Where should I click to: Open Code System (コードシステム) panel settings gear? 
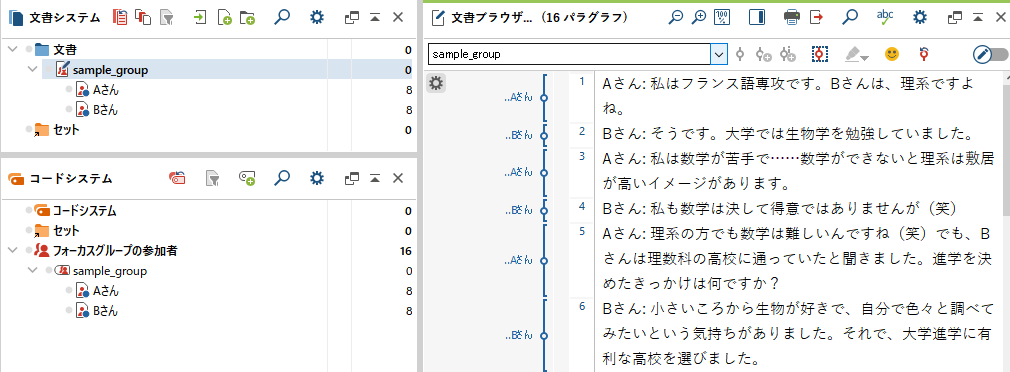316,178
